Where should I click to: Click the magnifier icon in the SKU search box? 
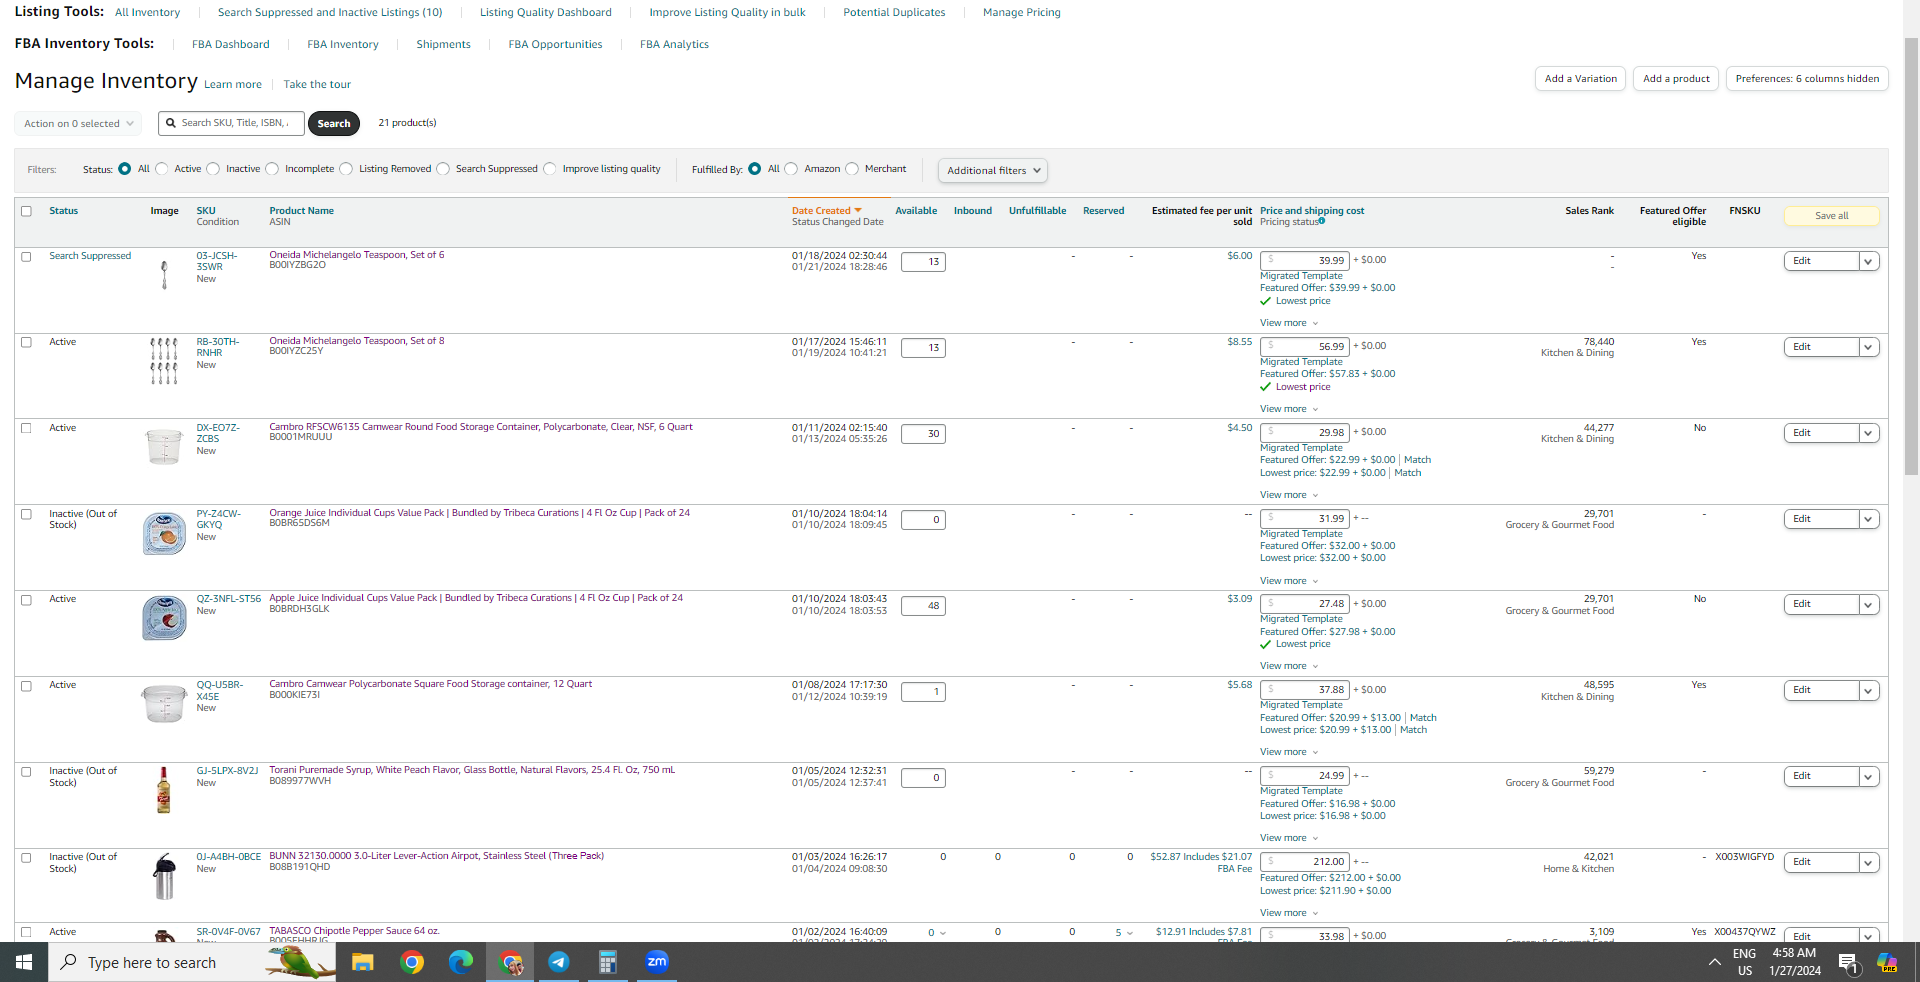(171, 123)
